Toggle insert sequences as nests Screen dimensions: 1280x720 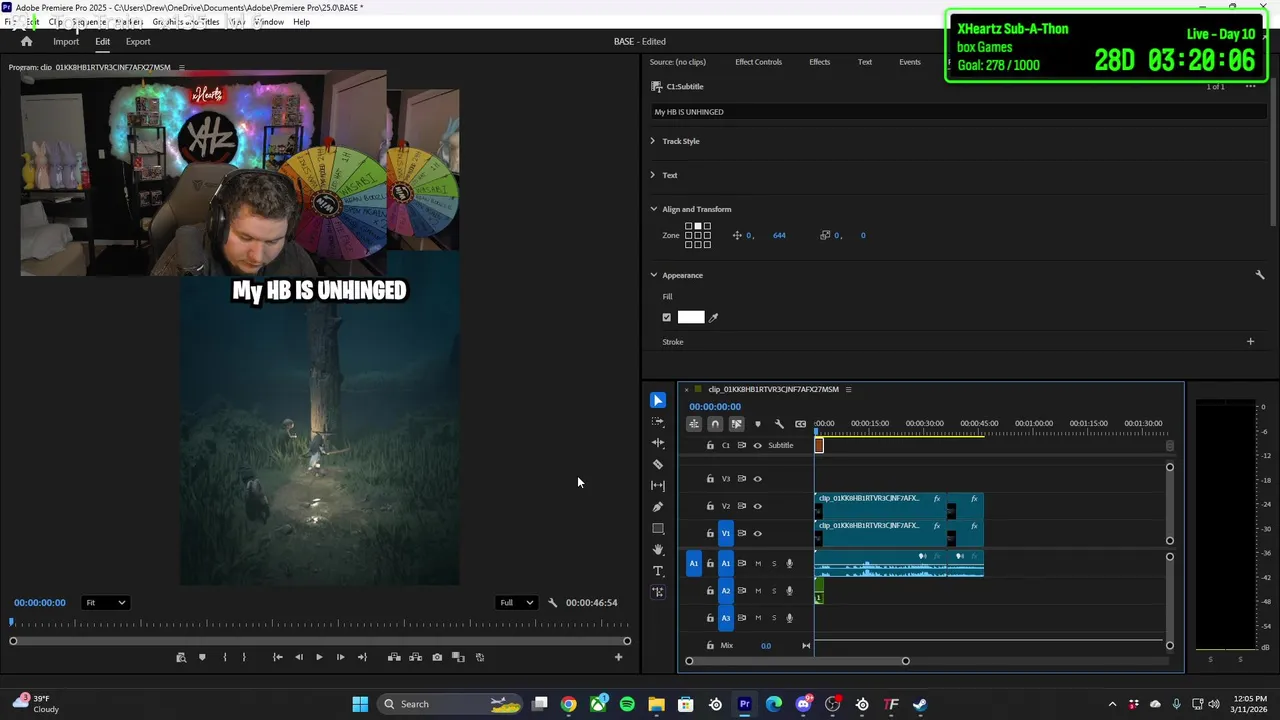pyautogui.click(x=694, y=424)
